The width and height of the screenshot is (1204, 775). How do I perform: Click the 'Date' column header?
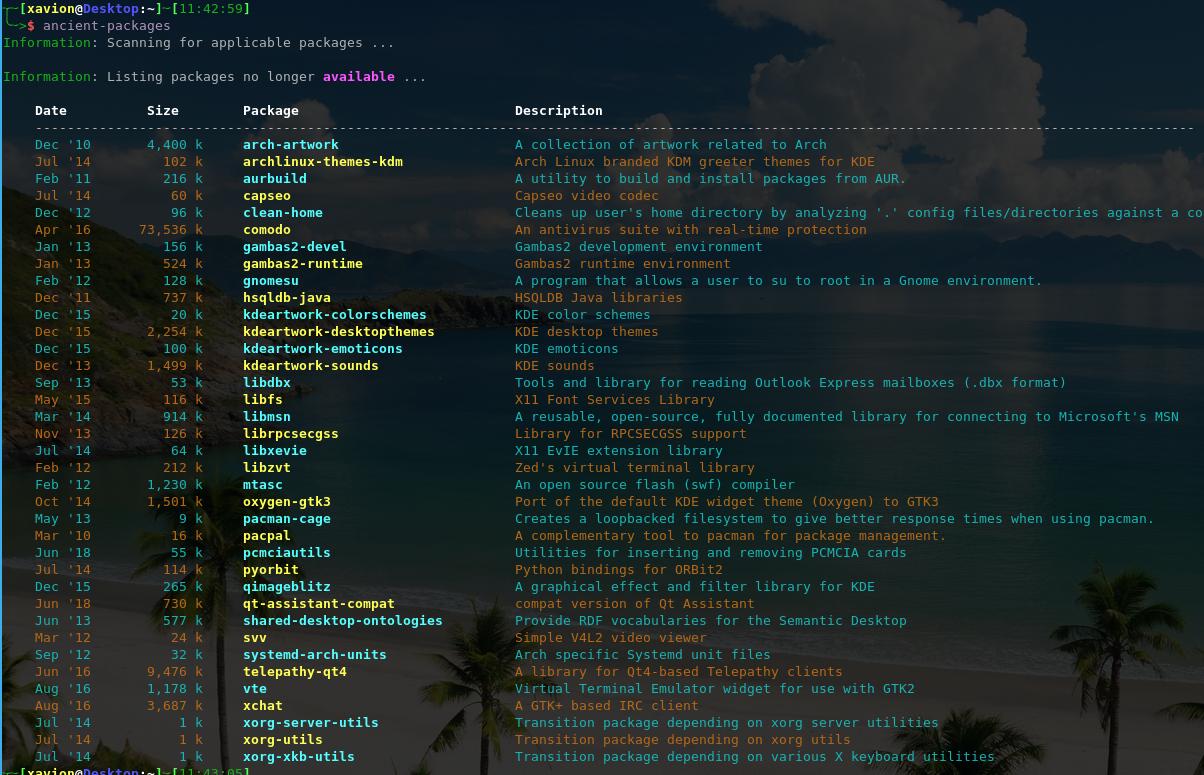click(x=51, y=110)
